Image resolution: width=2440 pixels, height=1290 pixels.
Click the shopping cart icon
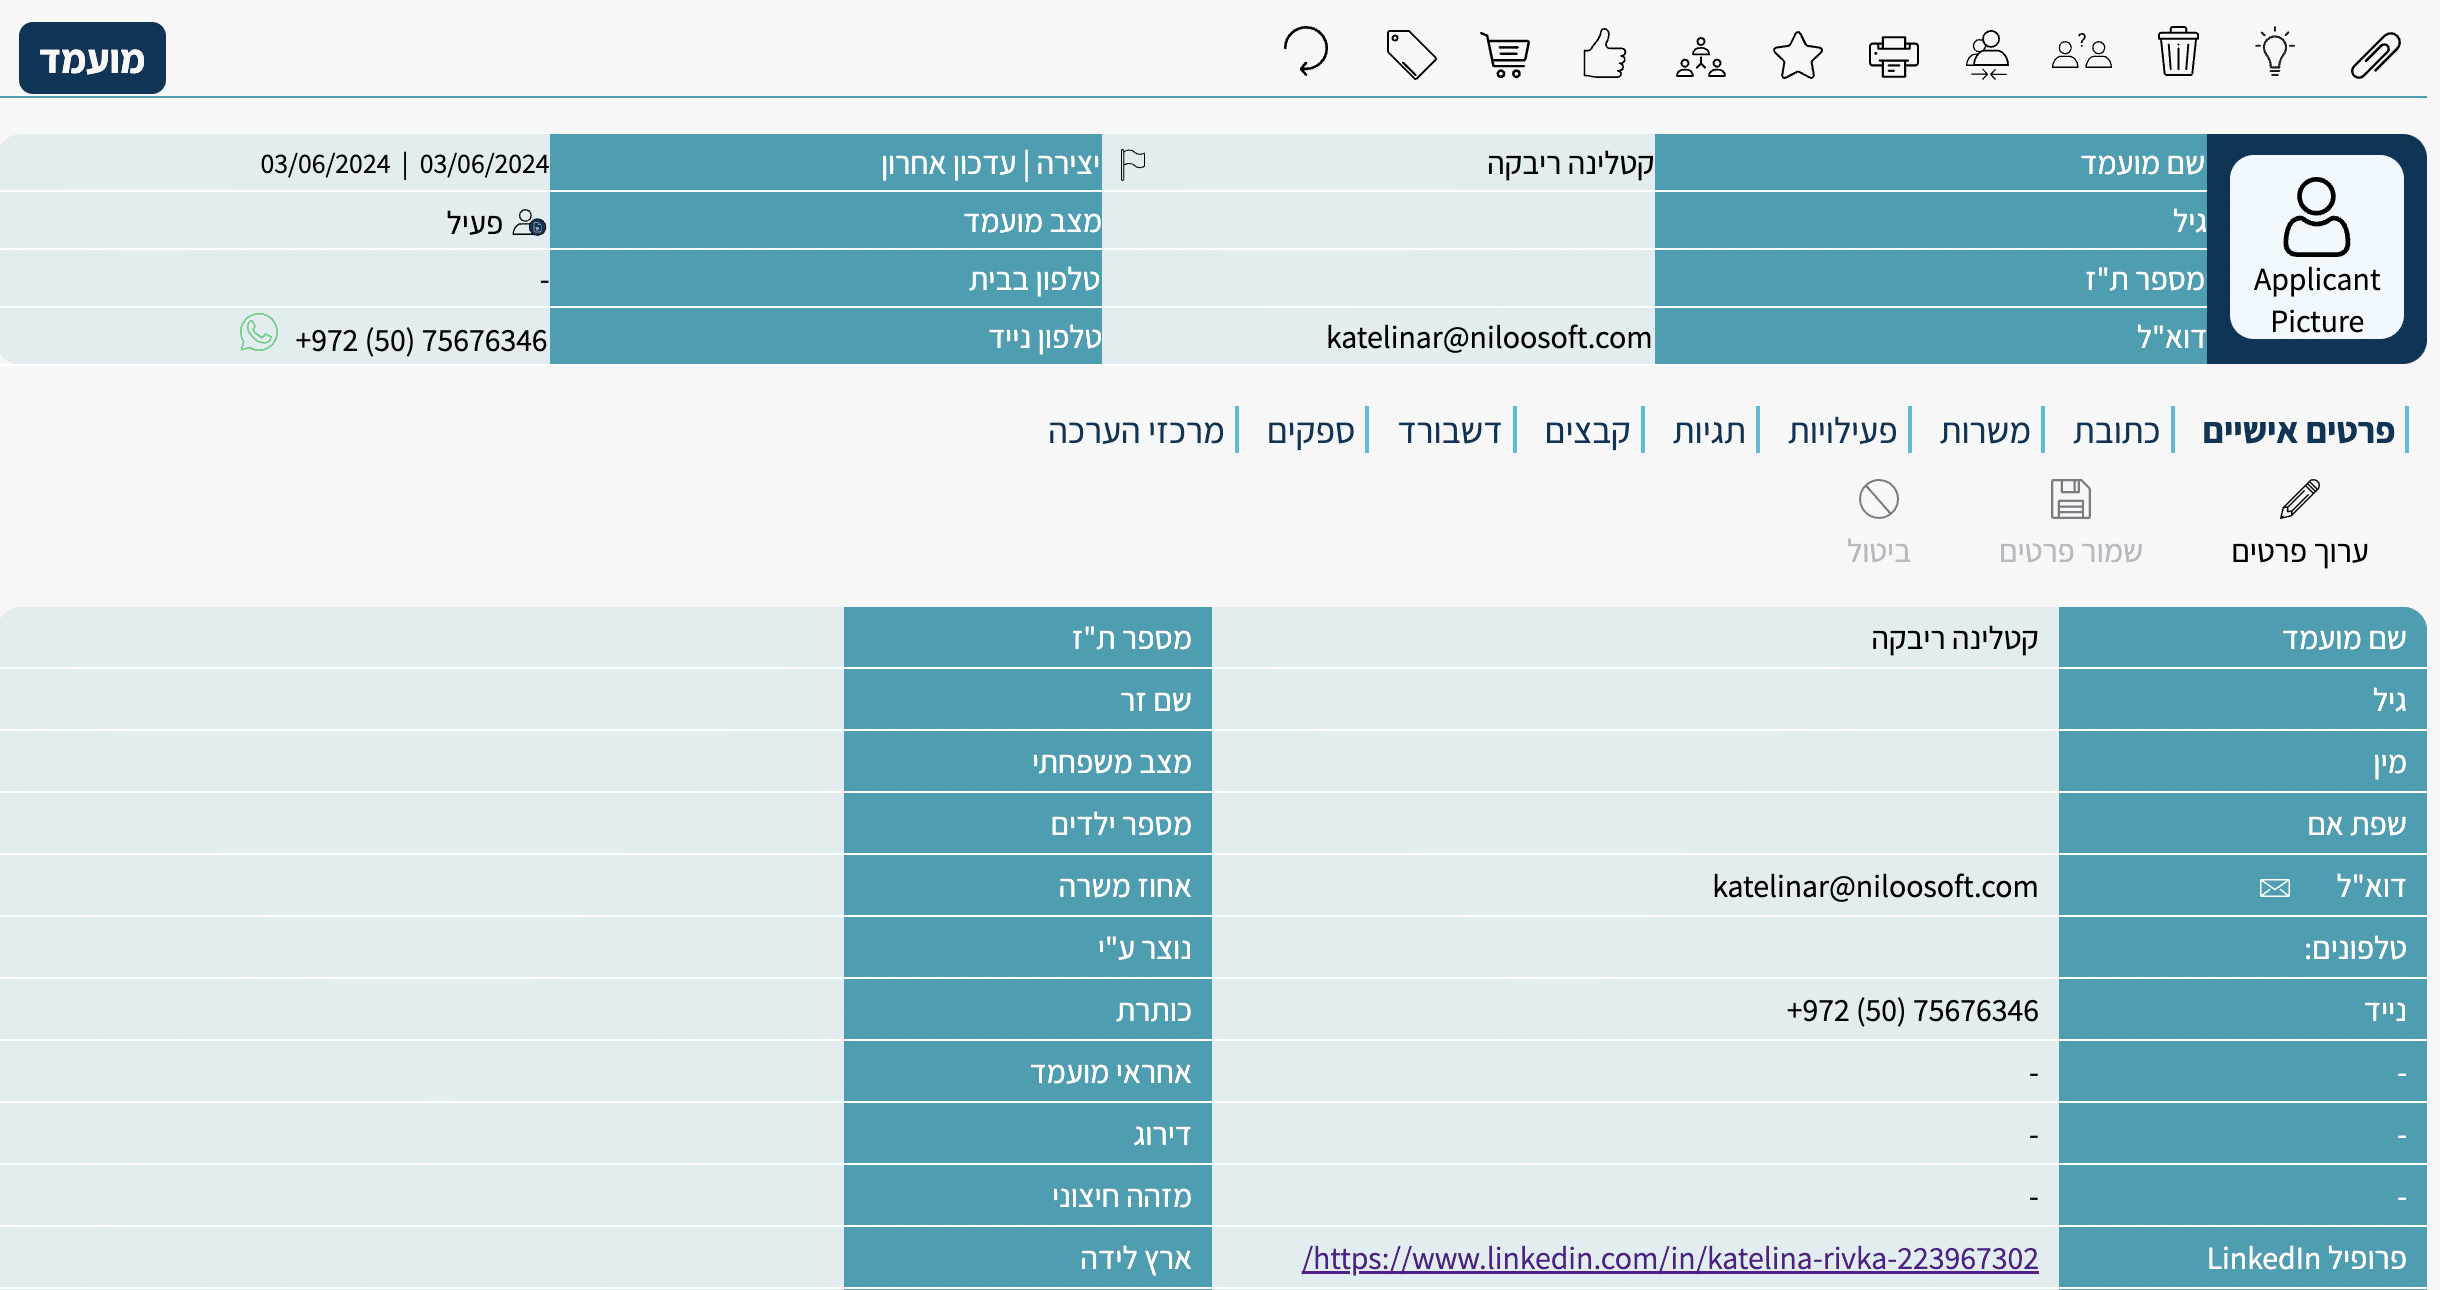[1505, 55]
